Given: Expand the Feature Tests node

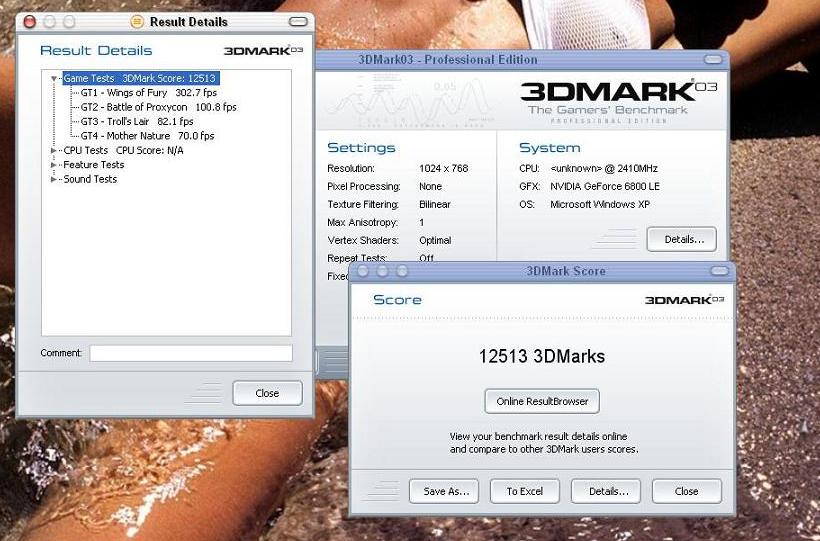Looking at the screenshot, I should click(x=53, y=165).
